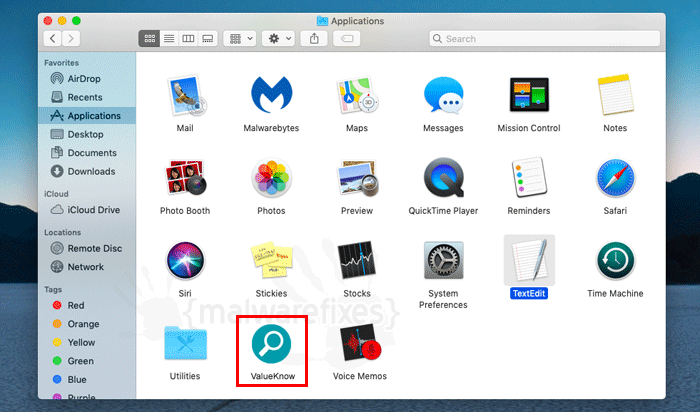Select the Maps app icon
The width and height of the screenshot is (700, 412).
[357, 95]
